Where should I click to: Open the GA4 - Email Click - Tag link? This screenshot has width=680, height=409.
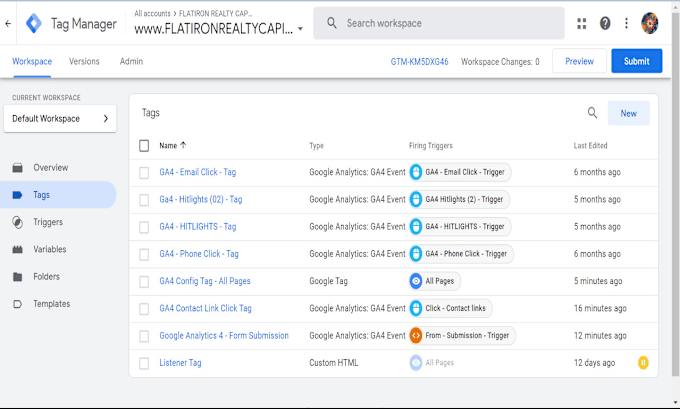(198, 172)
